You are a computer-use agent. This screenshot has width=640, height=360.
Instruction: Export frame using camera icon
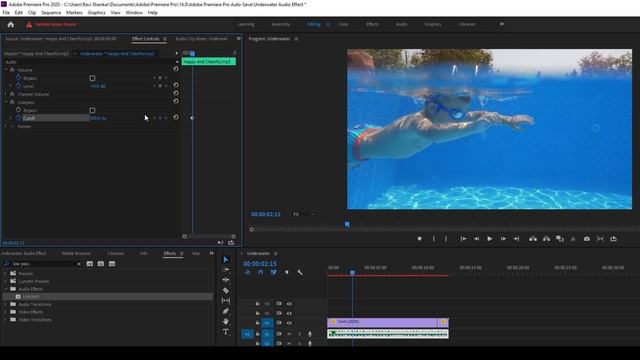587,239
